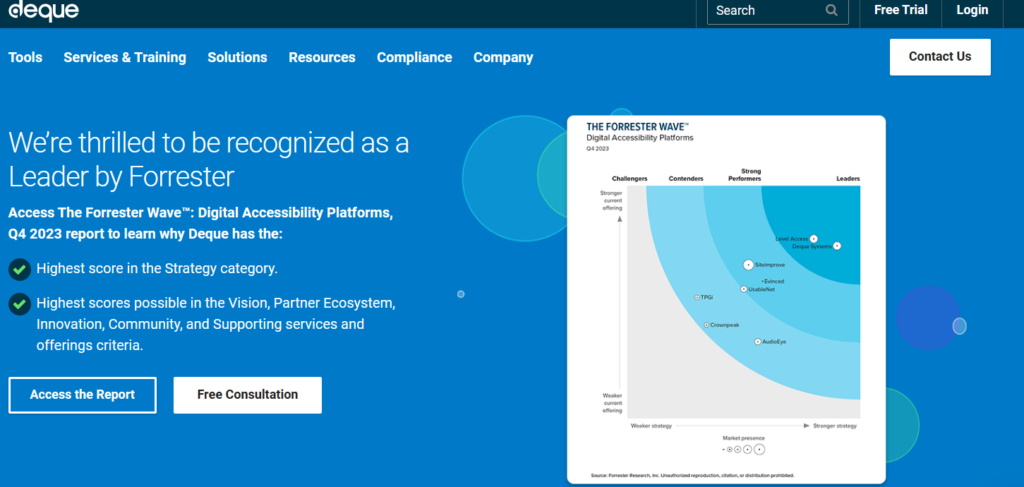Focus the Search input field

[778, 10]
